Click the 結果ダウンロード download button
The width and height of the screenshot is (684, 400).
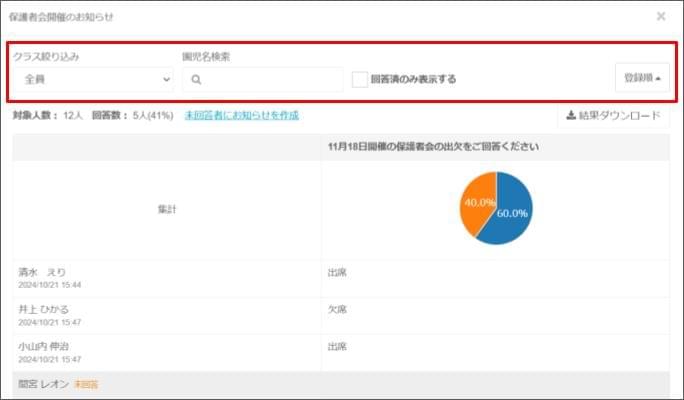pyautogui.click(x=613, y=115)
